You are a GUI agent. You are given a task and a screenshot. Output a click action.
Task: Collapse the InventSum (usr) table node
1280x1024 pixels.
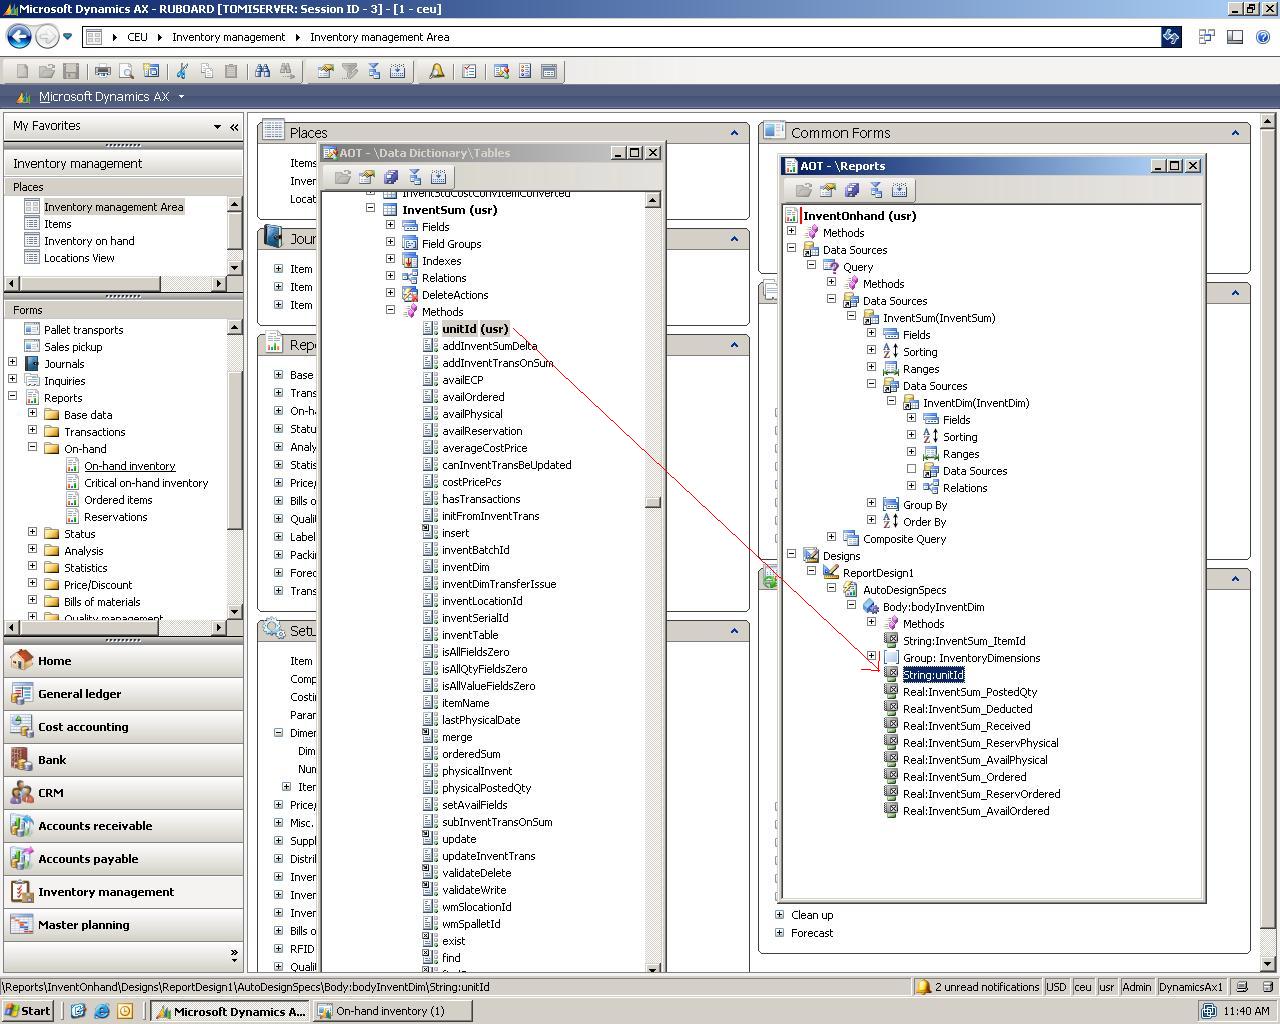click(x=370, y=209)
